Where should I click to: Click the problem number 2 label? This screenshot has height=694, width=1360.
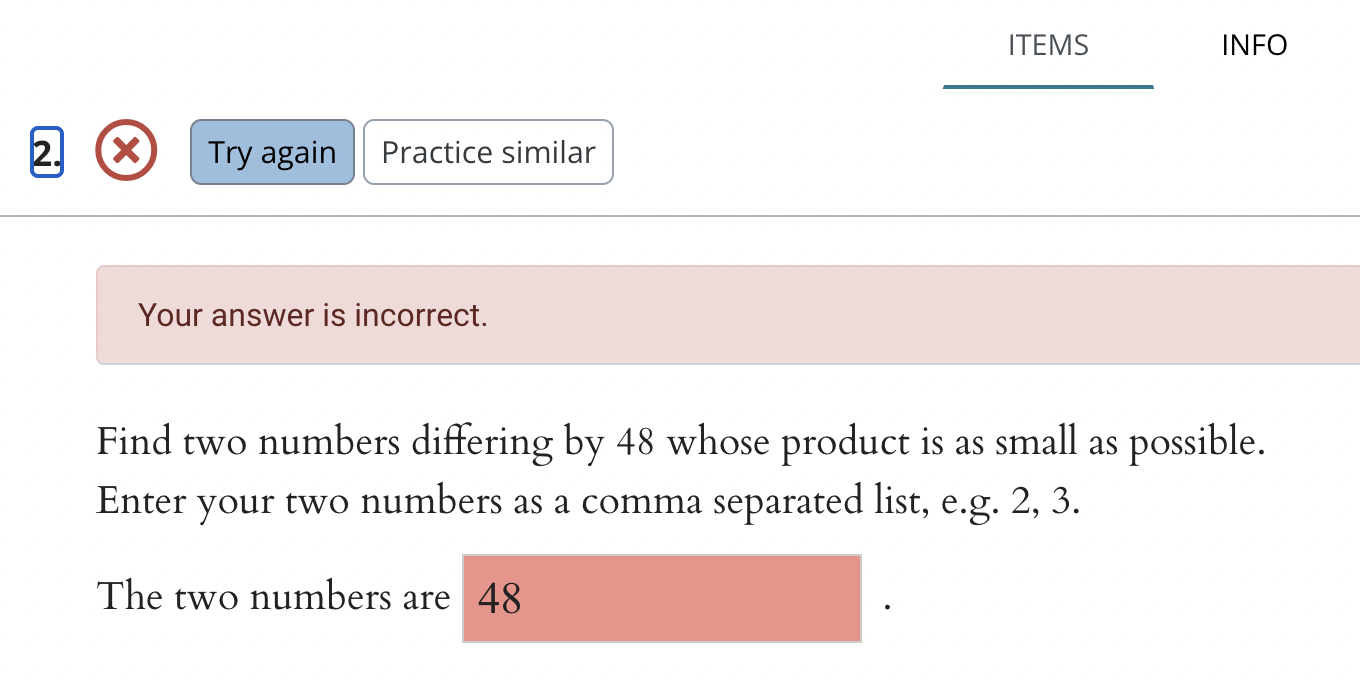tap(46, 150)
